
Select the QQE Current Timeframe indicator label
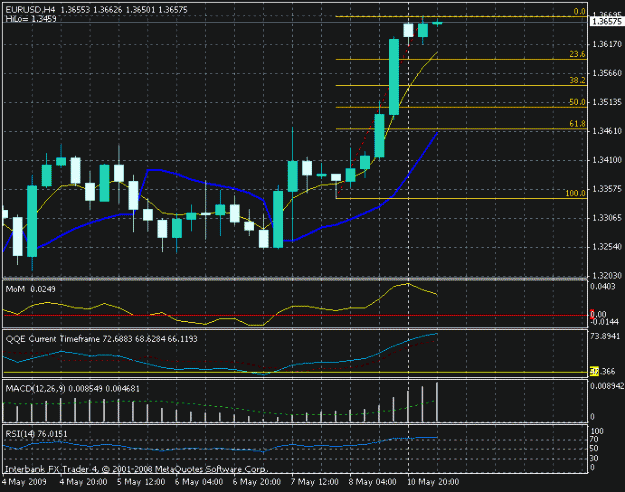coord(101,339)
